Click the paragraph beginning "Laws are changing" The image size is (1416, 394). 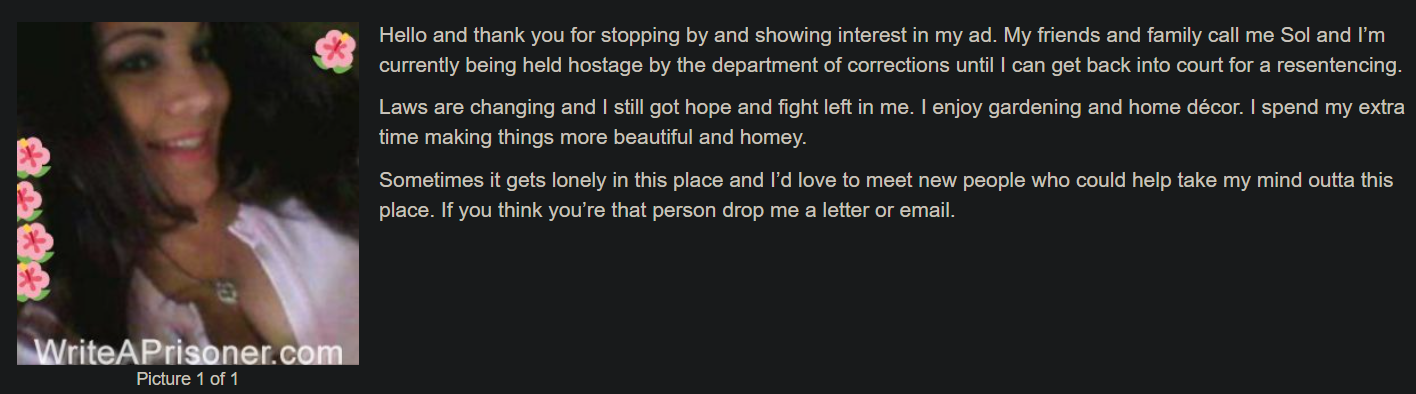point(892,121)
